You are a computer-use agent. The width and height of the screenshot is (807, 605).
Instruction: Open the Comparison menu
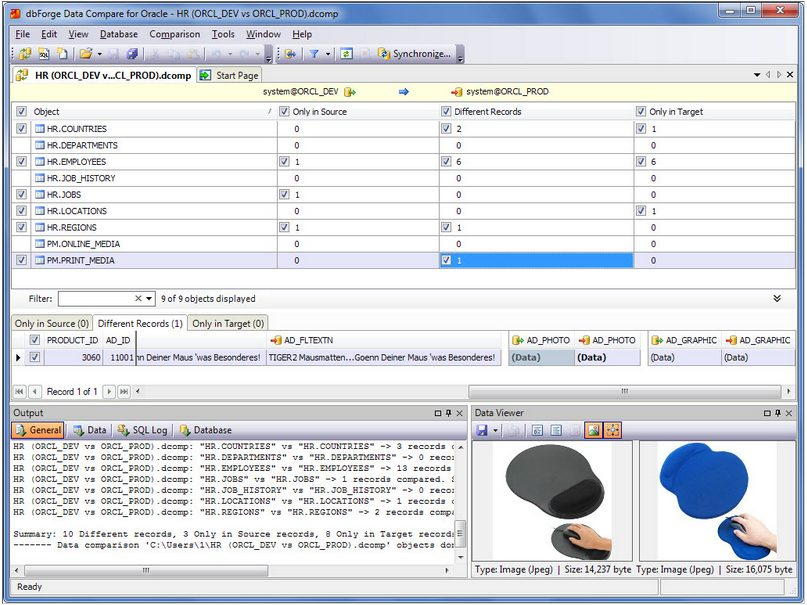coord(174,34)
